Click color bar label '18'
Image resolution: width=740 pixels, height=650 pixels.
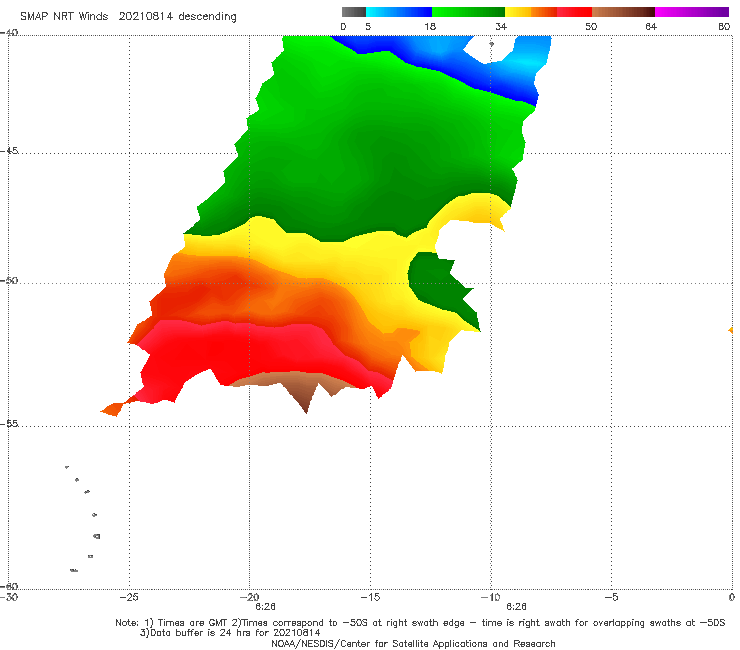coord(430,26)
